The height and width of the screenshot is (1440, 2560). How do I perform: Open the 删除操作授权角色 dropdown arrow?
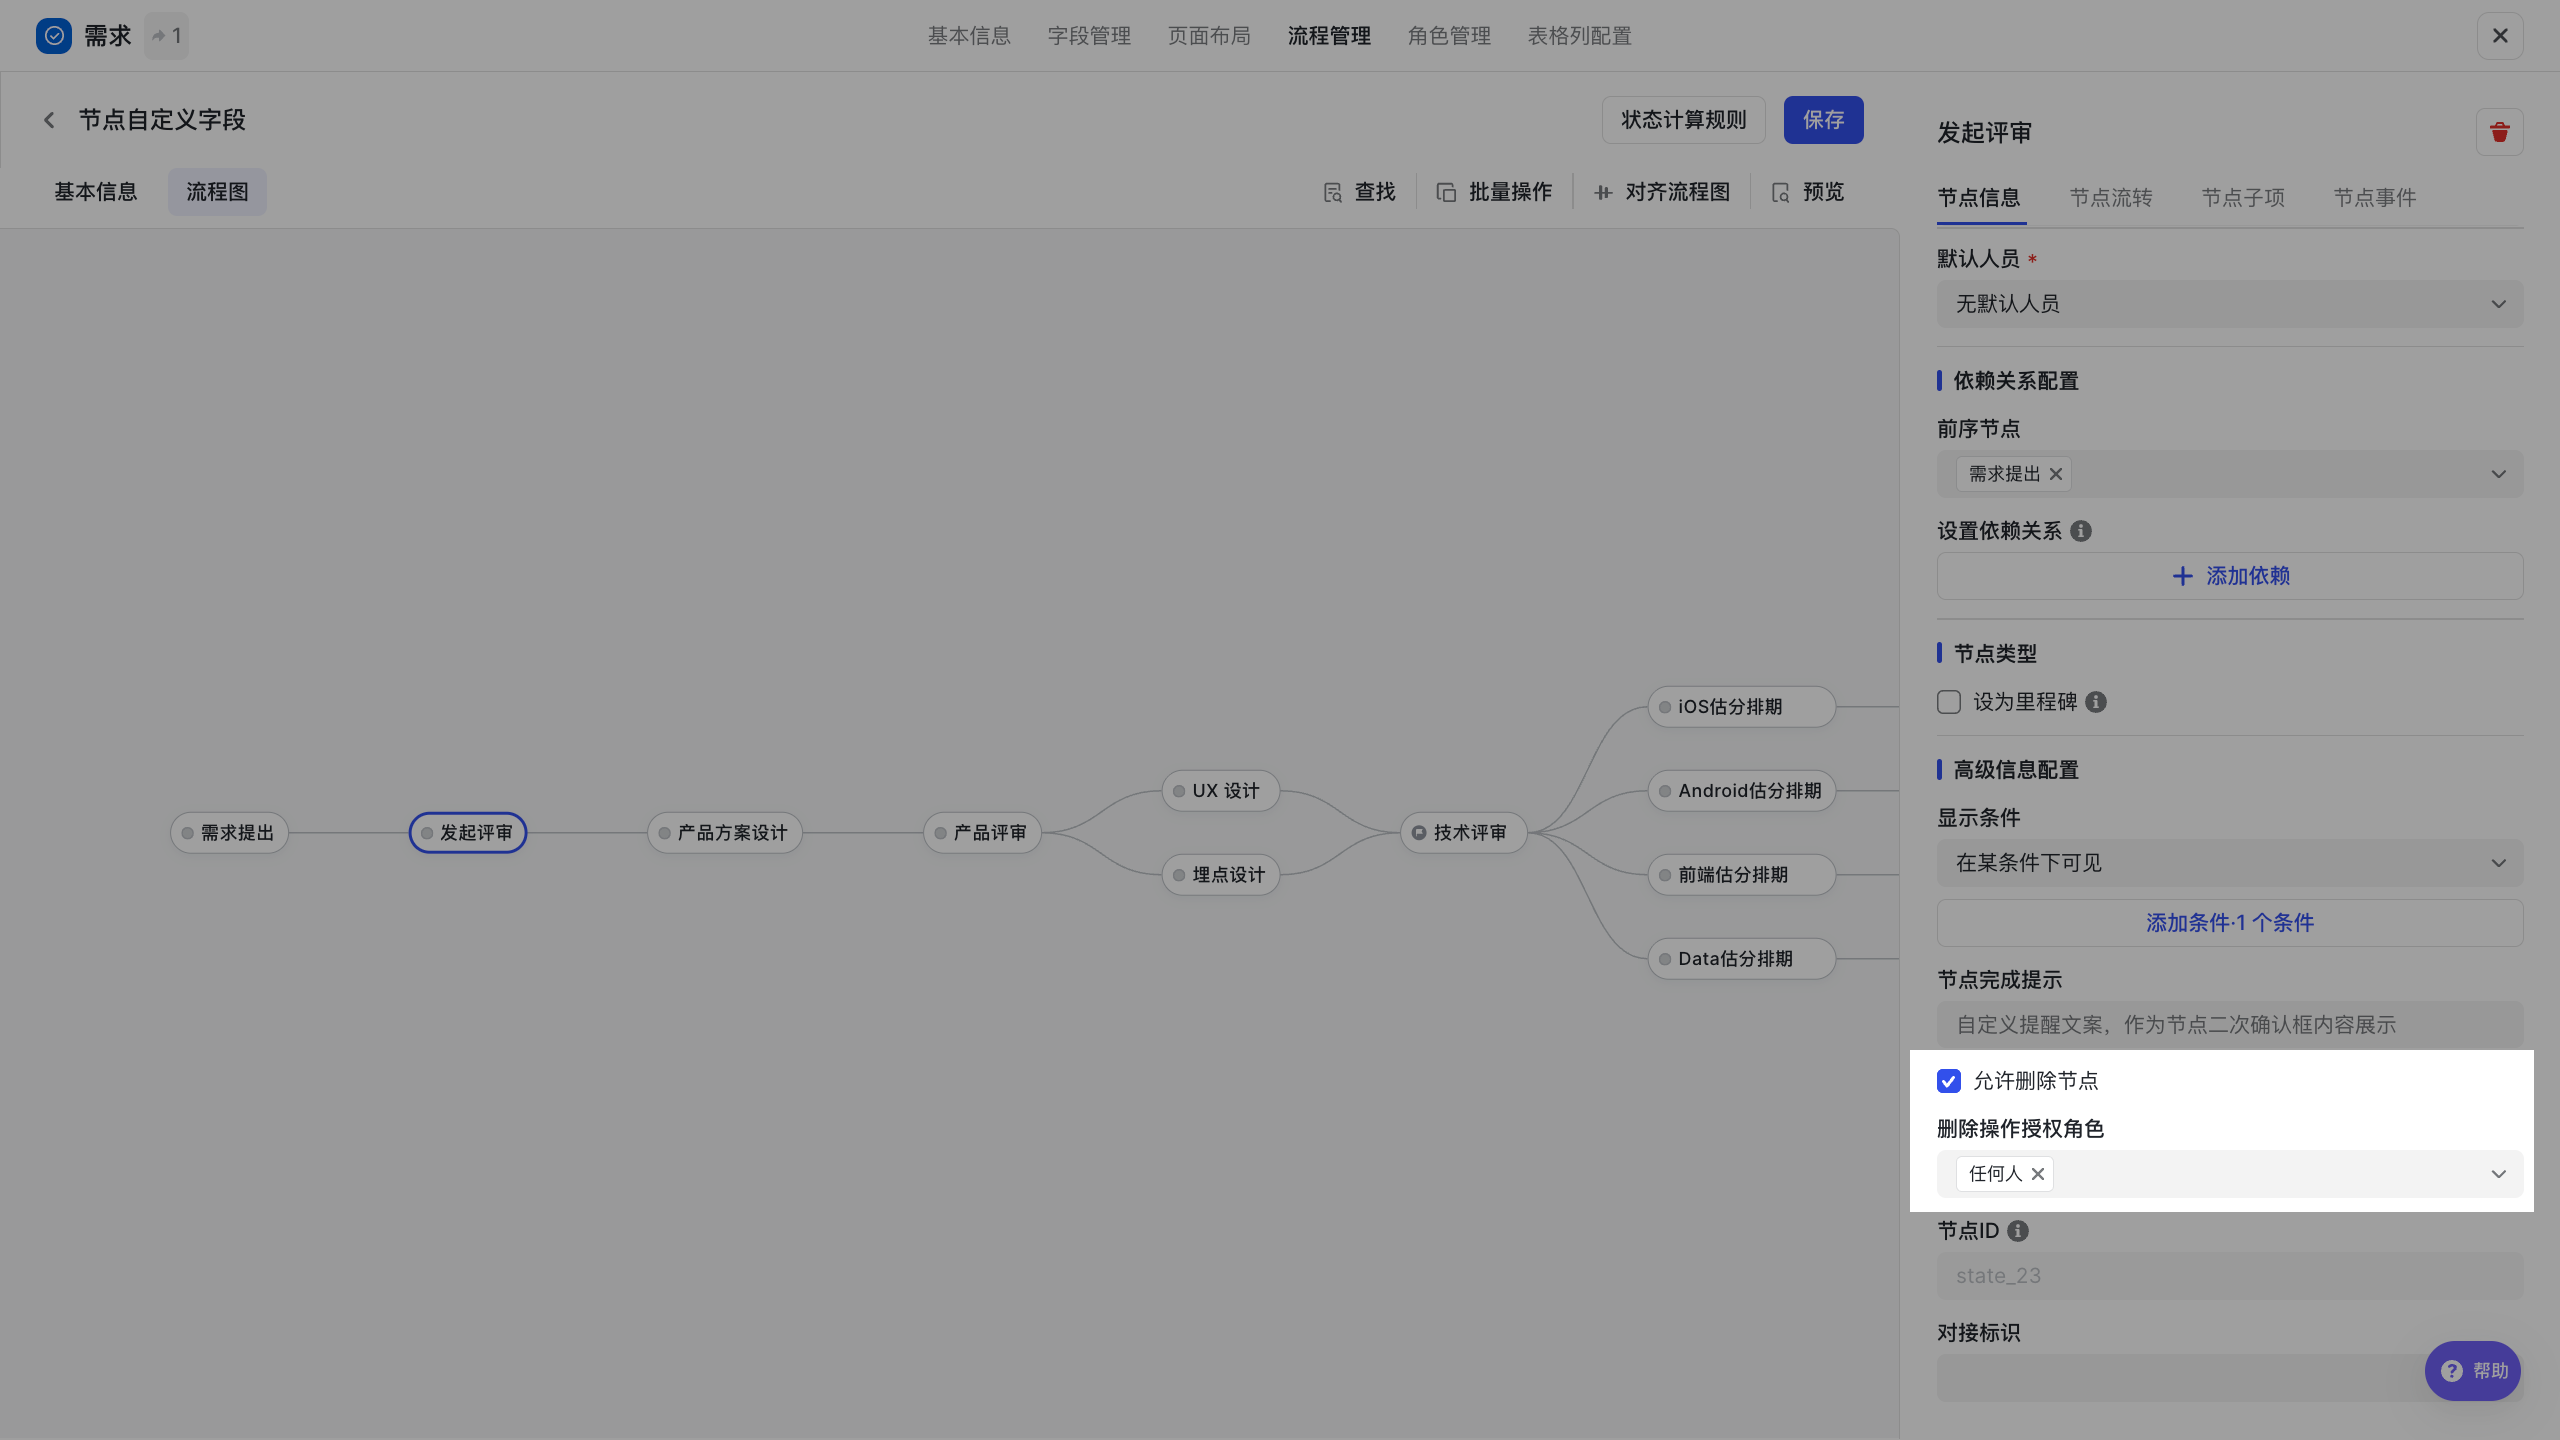[2499, 1174]
